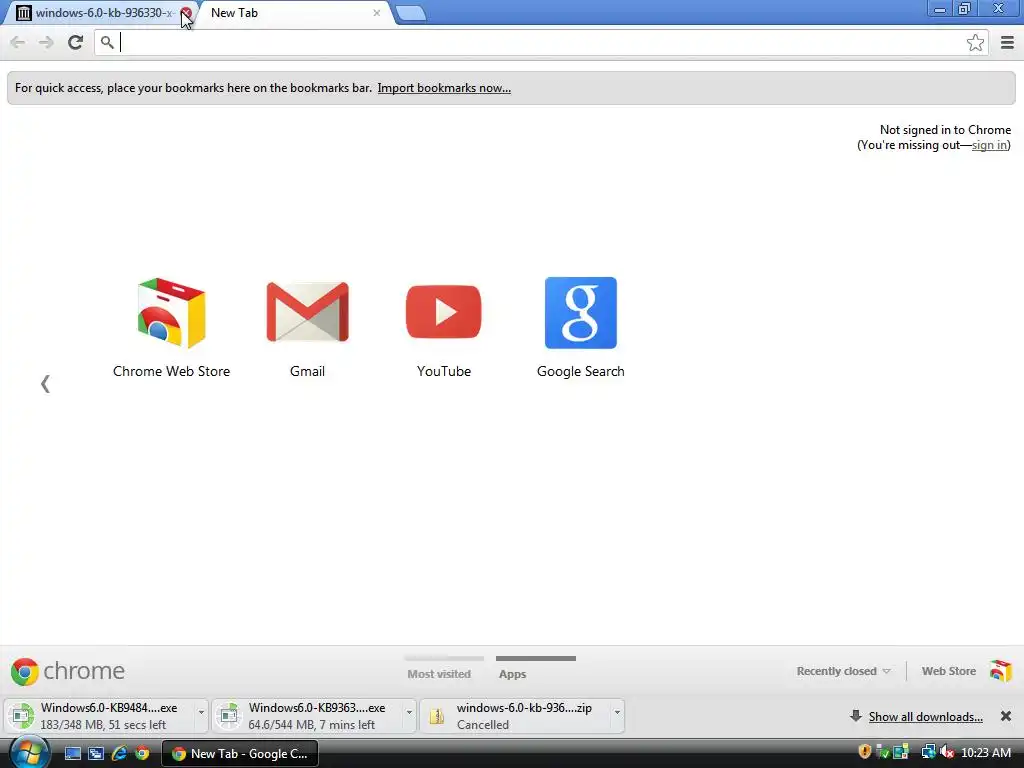Image resolution: width=1024 pixels, height=768 pixels.
Task: Click the Chrome logo in footer
Action: point(68,671)
